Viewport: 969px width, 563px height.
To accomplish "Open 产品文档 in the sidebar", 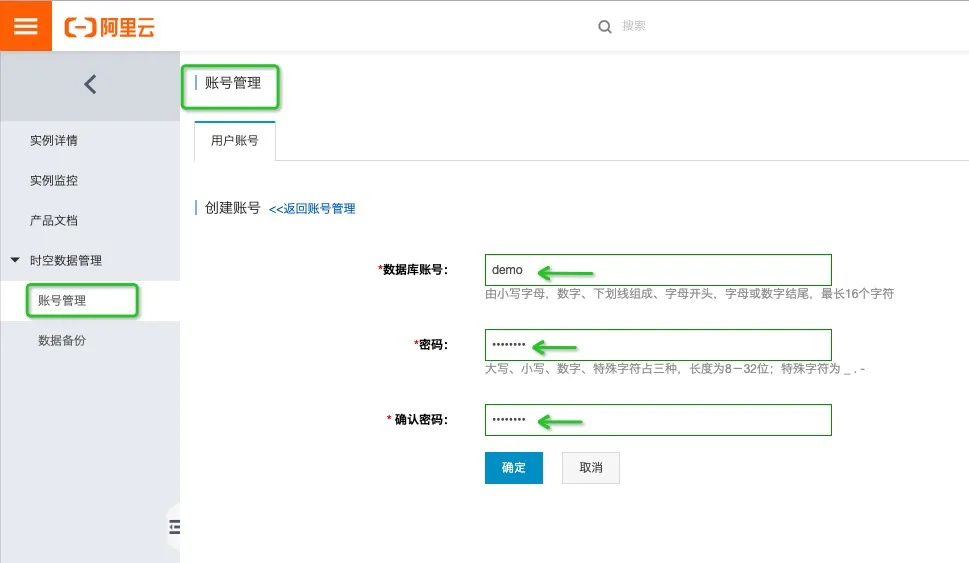I will 54,221.
